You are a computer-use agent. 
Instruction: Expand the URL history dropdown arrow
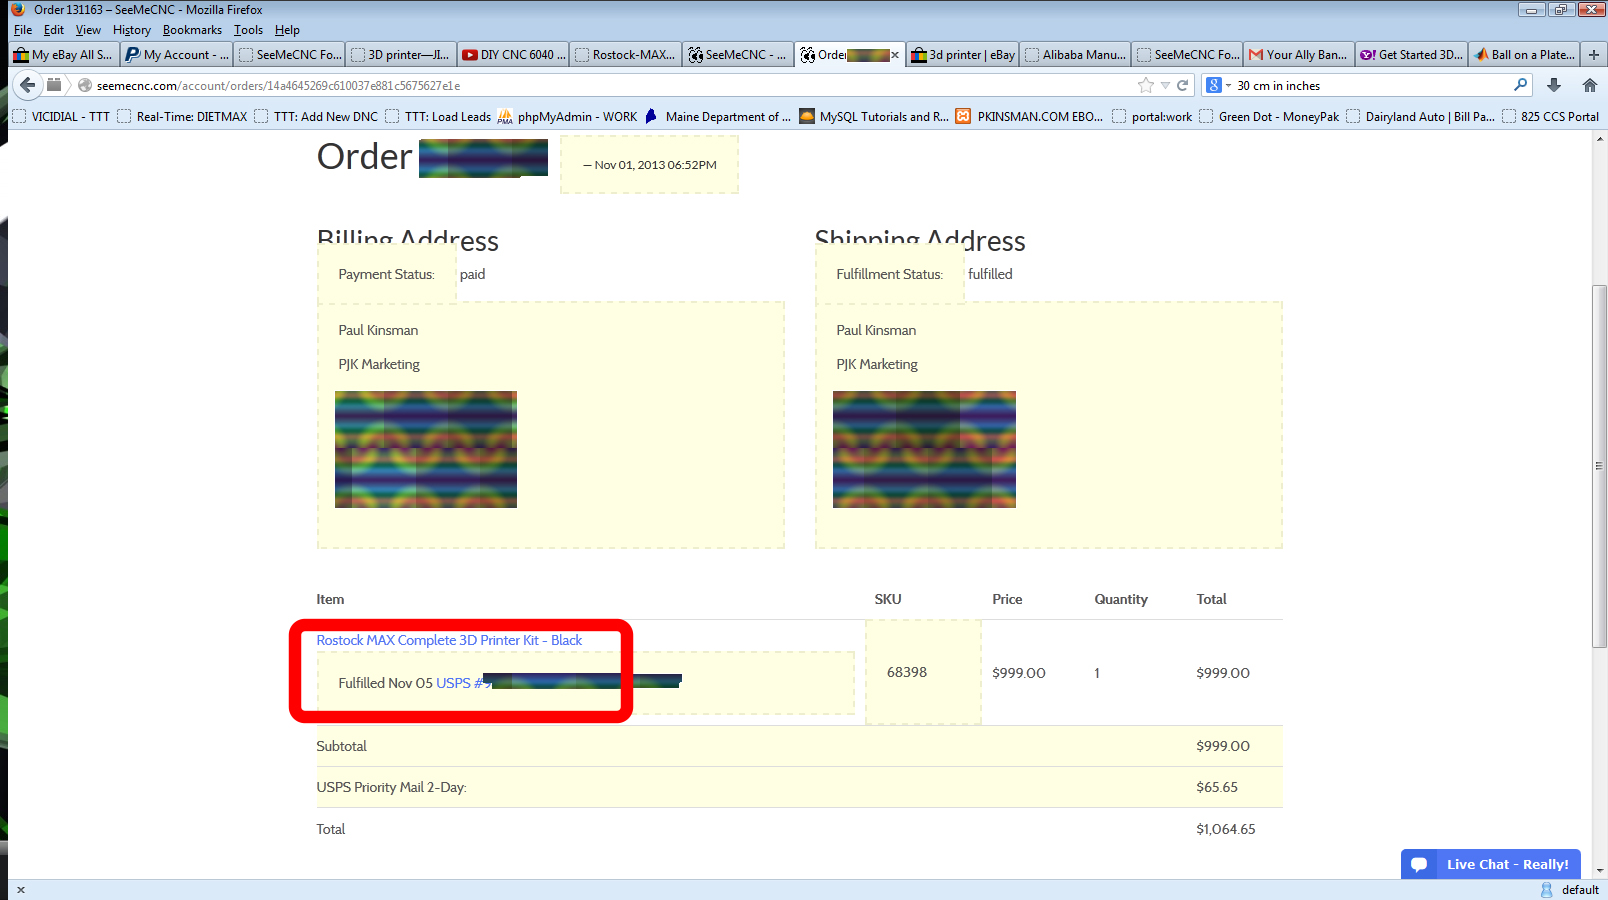(x=1165, y=85)
